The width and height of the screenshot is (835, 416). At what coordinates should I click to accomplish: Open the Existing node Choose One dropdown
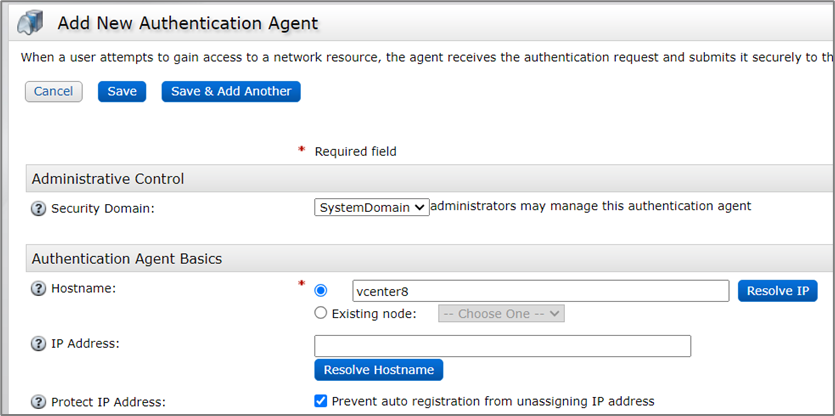[501, 313]
